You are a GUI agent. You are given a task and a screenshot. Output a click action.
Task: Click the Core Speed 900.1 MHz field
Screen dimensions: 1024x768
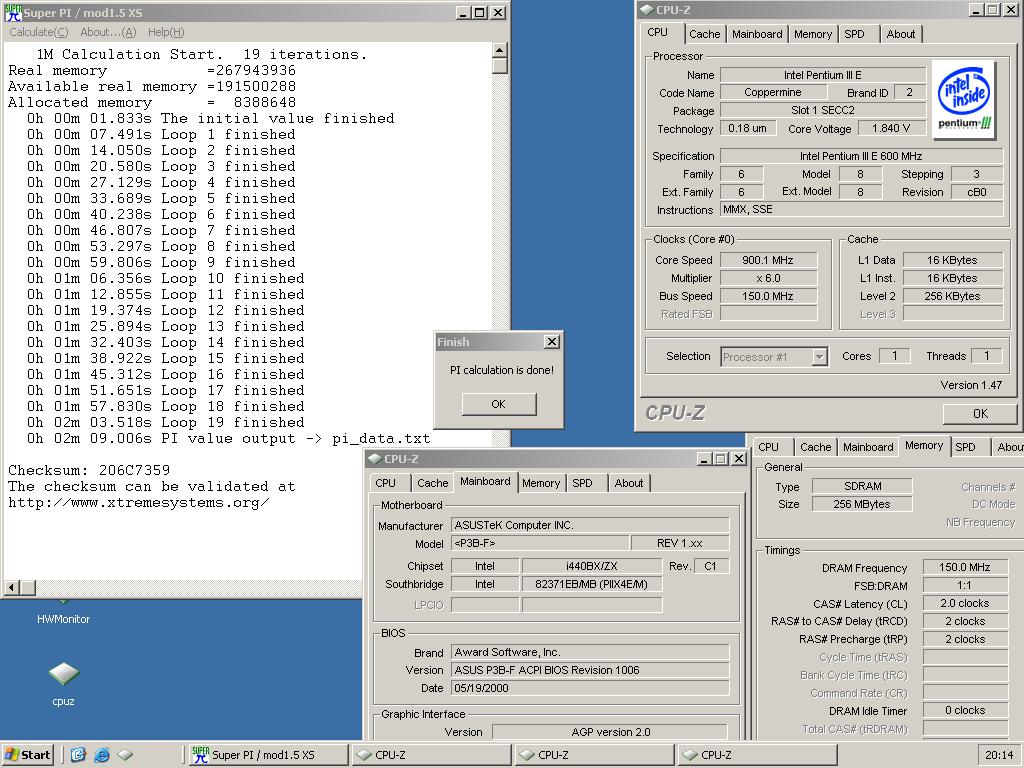tap(768, 260)
